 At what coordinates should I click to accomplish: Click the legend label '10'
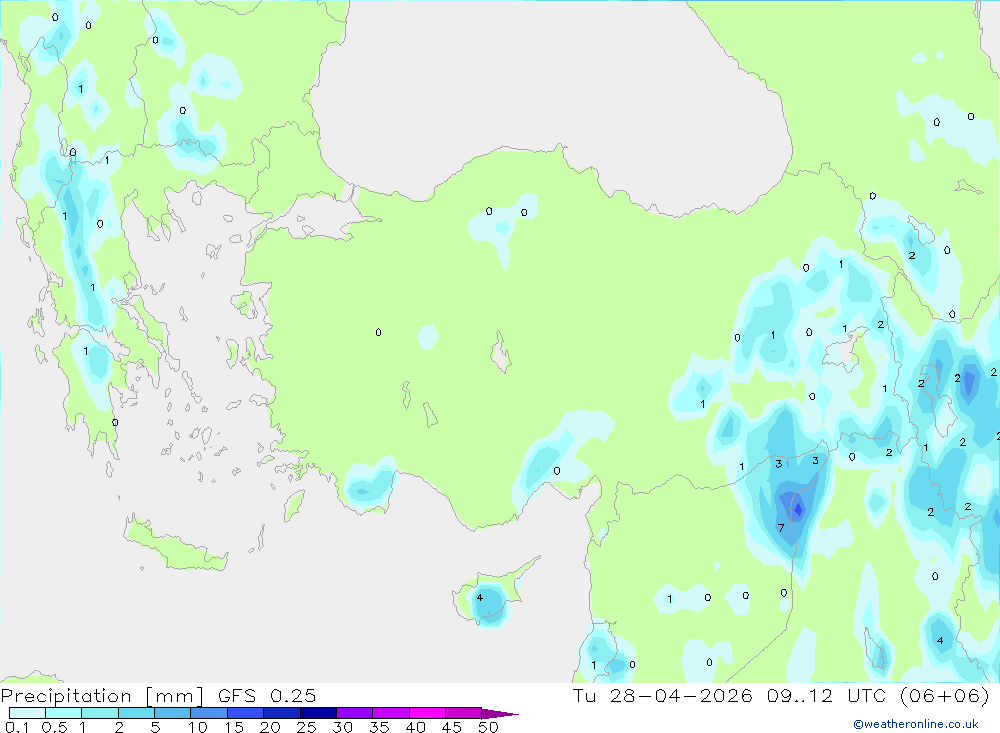(198, 727)
